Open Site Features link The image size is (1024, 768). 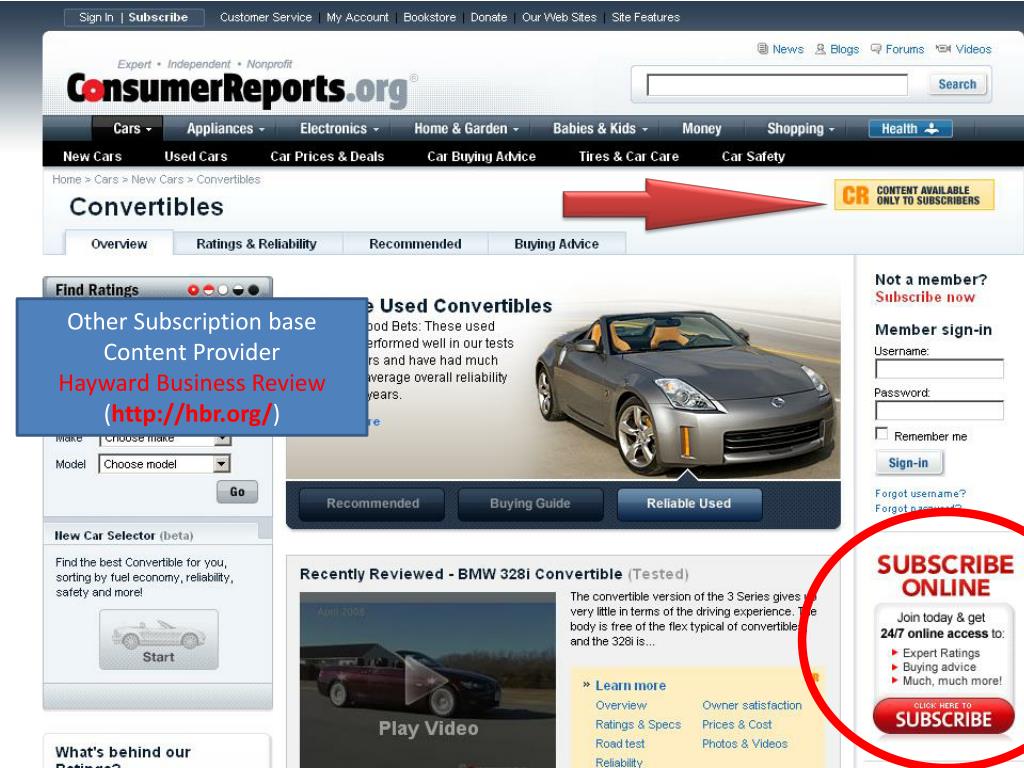pos(645,18)
